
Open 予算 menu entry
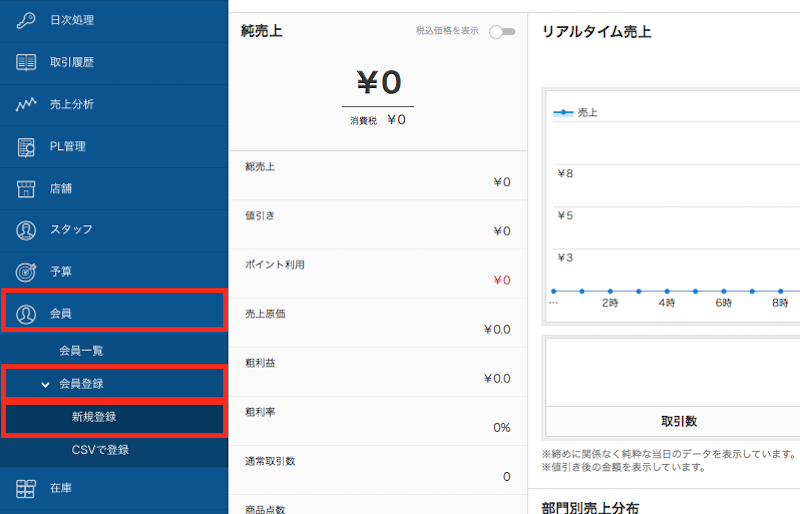coord(114,272)
